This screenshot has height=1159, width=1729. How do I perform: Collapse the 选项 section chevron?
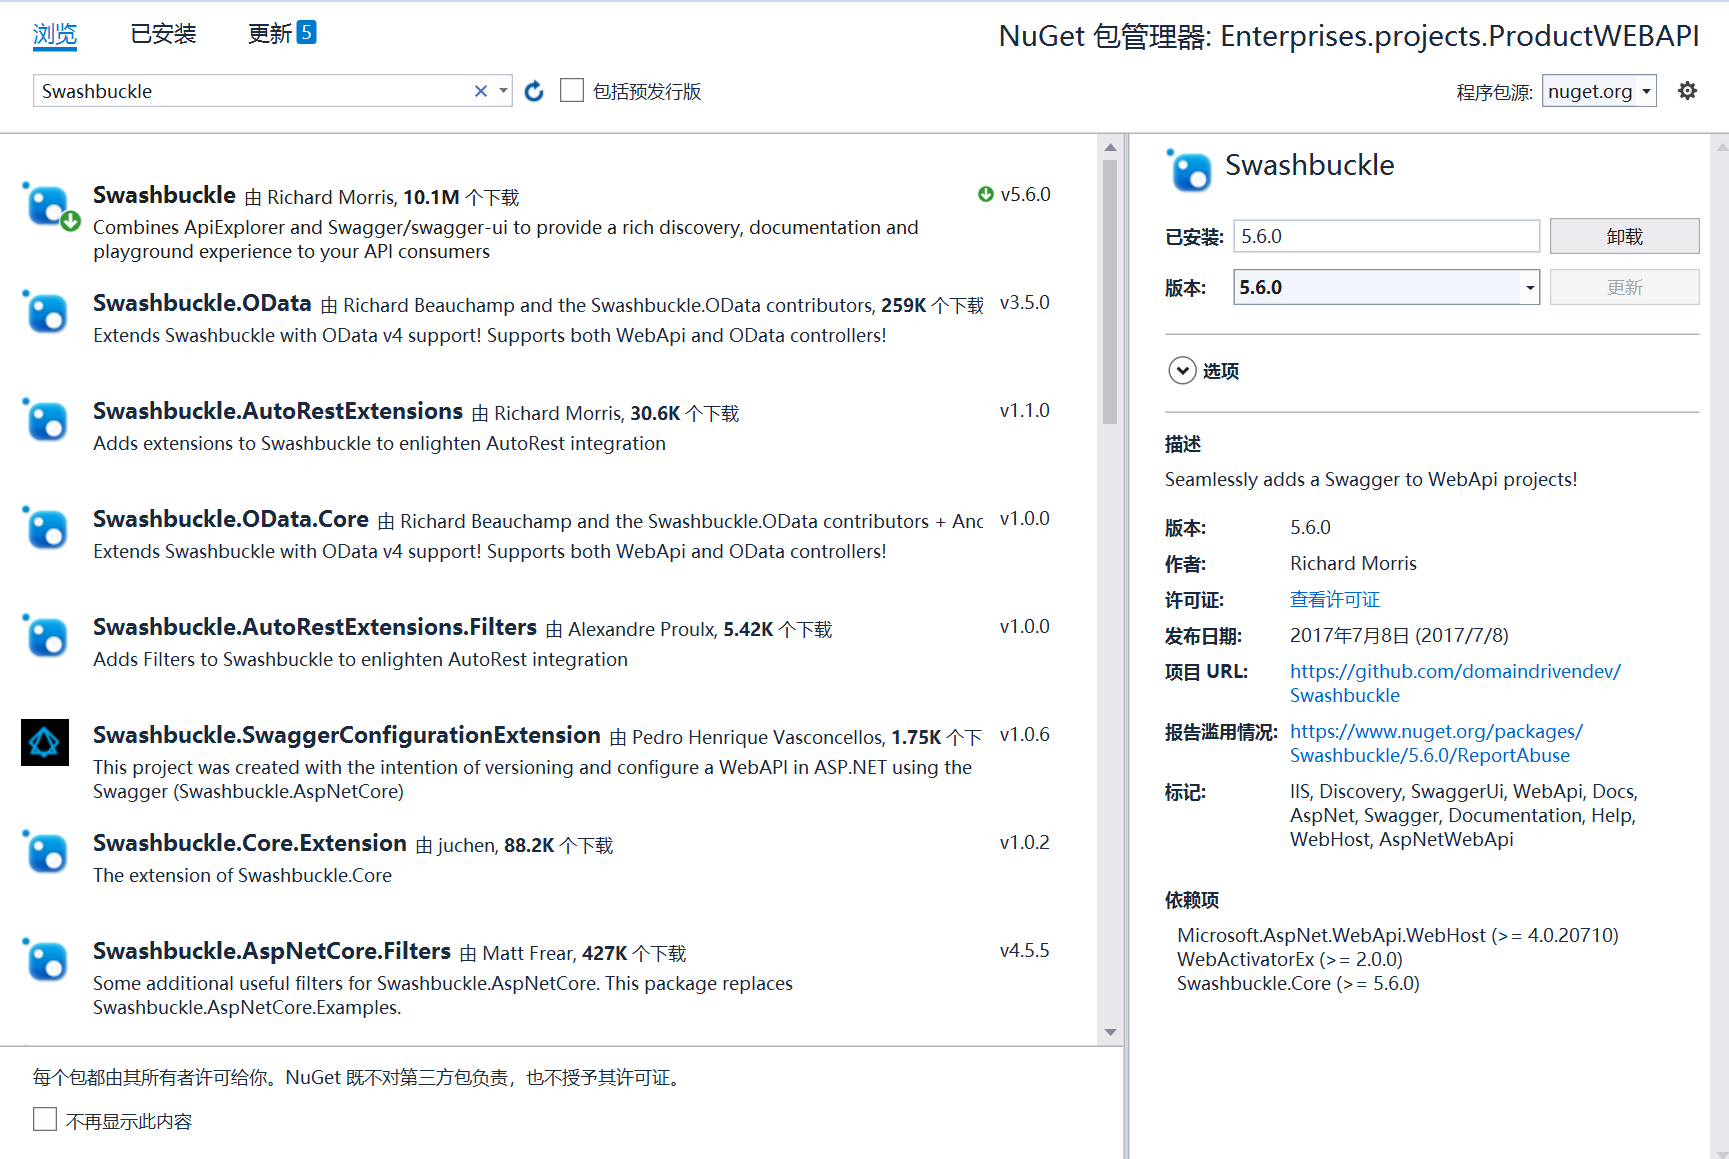pos(1181,370)
